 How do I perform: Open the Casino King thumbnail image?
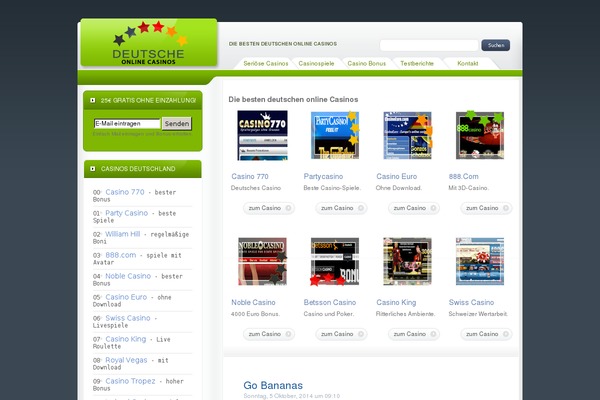click(x=408, y=261)
